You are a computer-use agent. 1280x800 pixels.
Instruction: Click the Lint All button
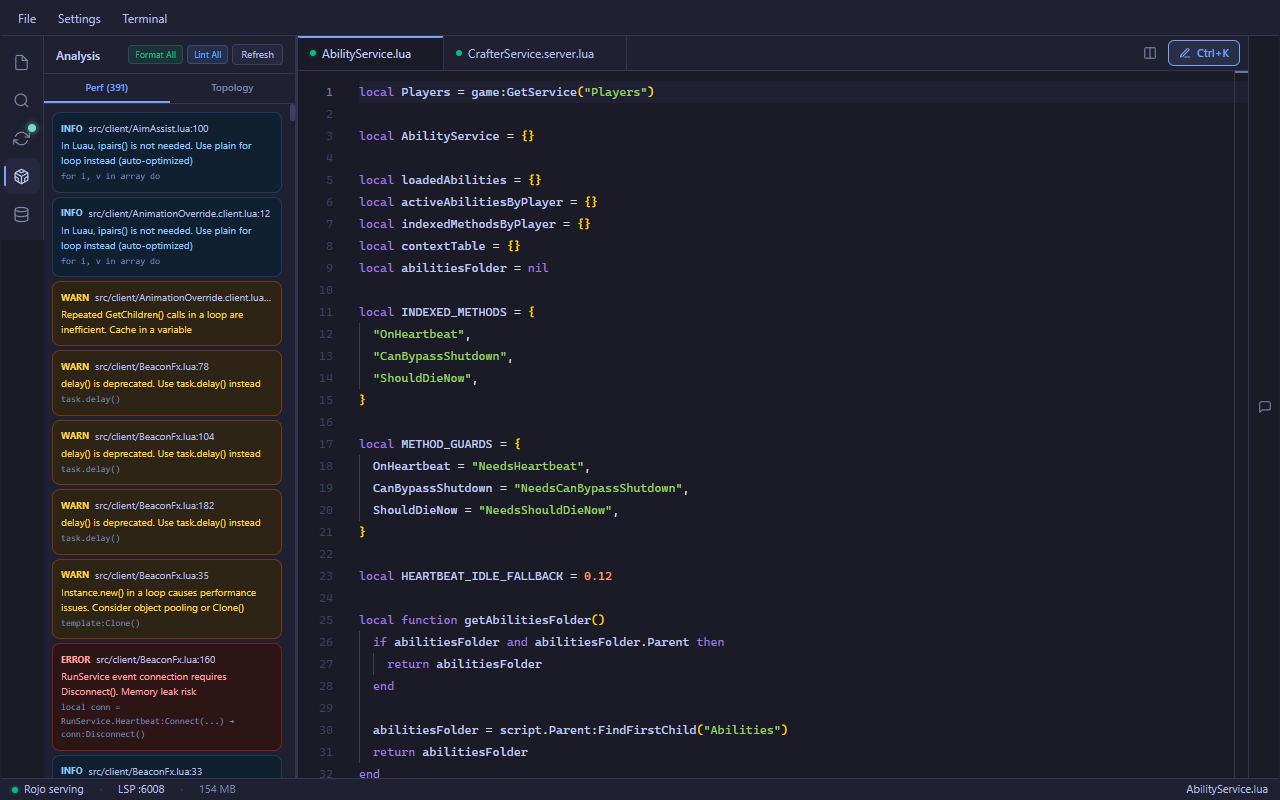(207, 54)
